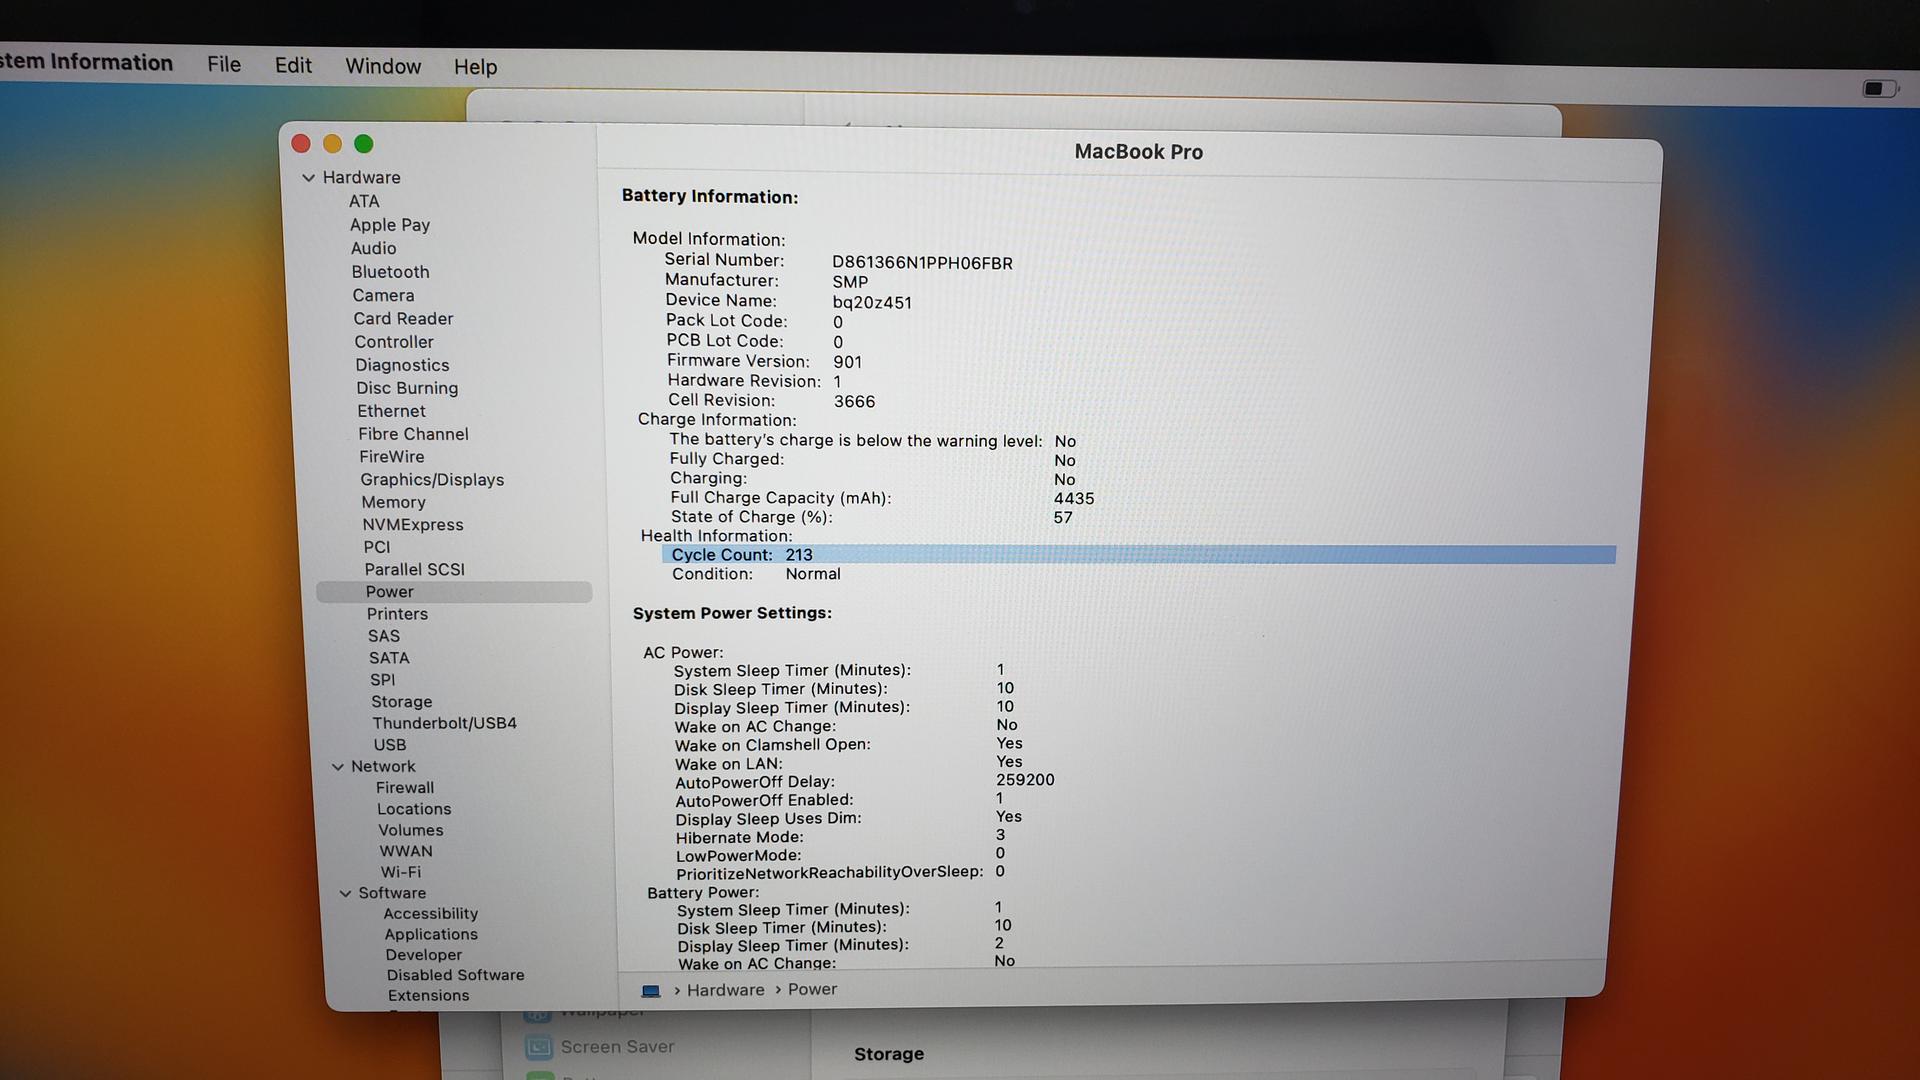Click the AutoPowerOff Delay value 259200
1920x1080 pixels.
point(1025,780)
